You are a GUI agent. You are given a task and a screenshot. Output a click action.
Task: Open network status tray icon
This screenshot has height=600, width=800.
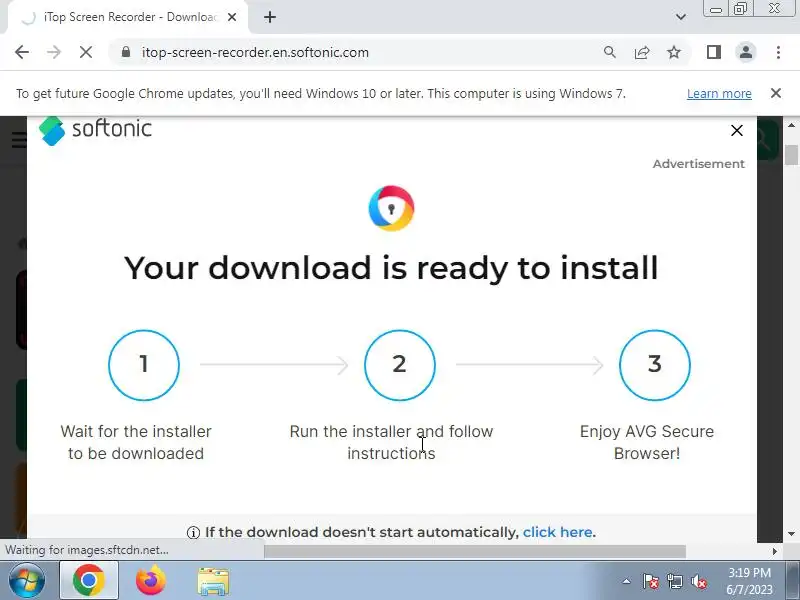click(674, 581)
